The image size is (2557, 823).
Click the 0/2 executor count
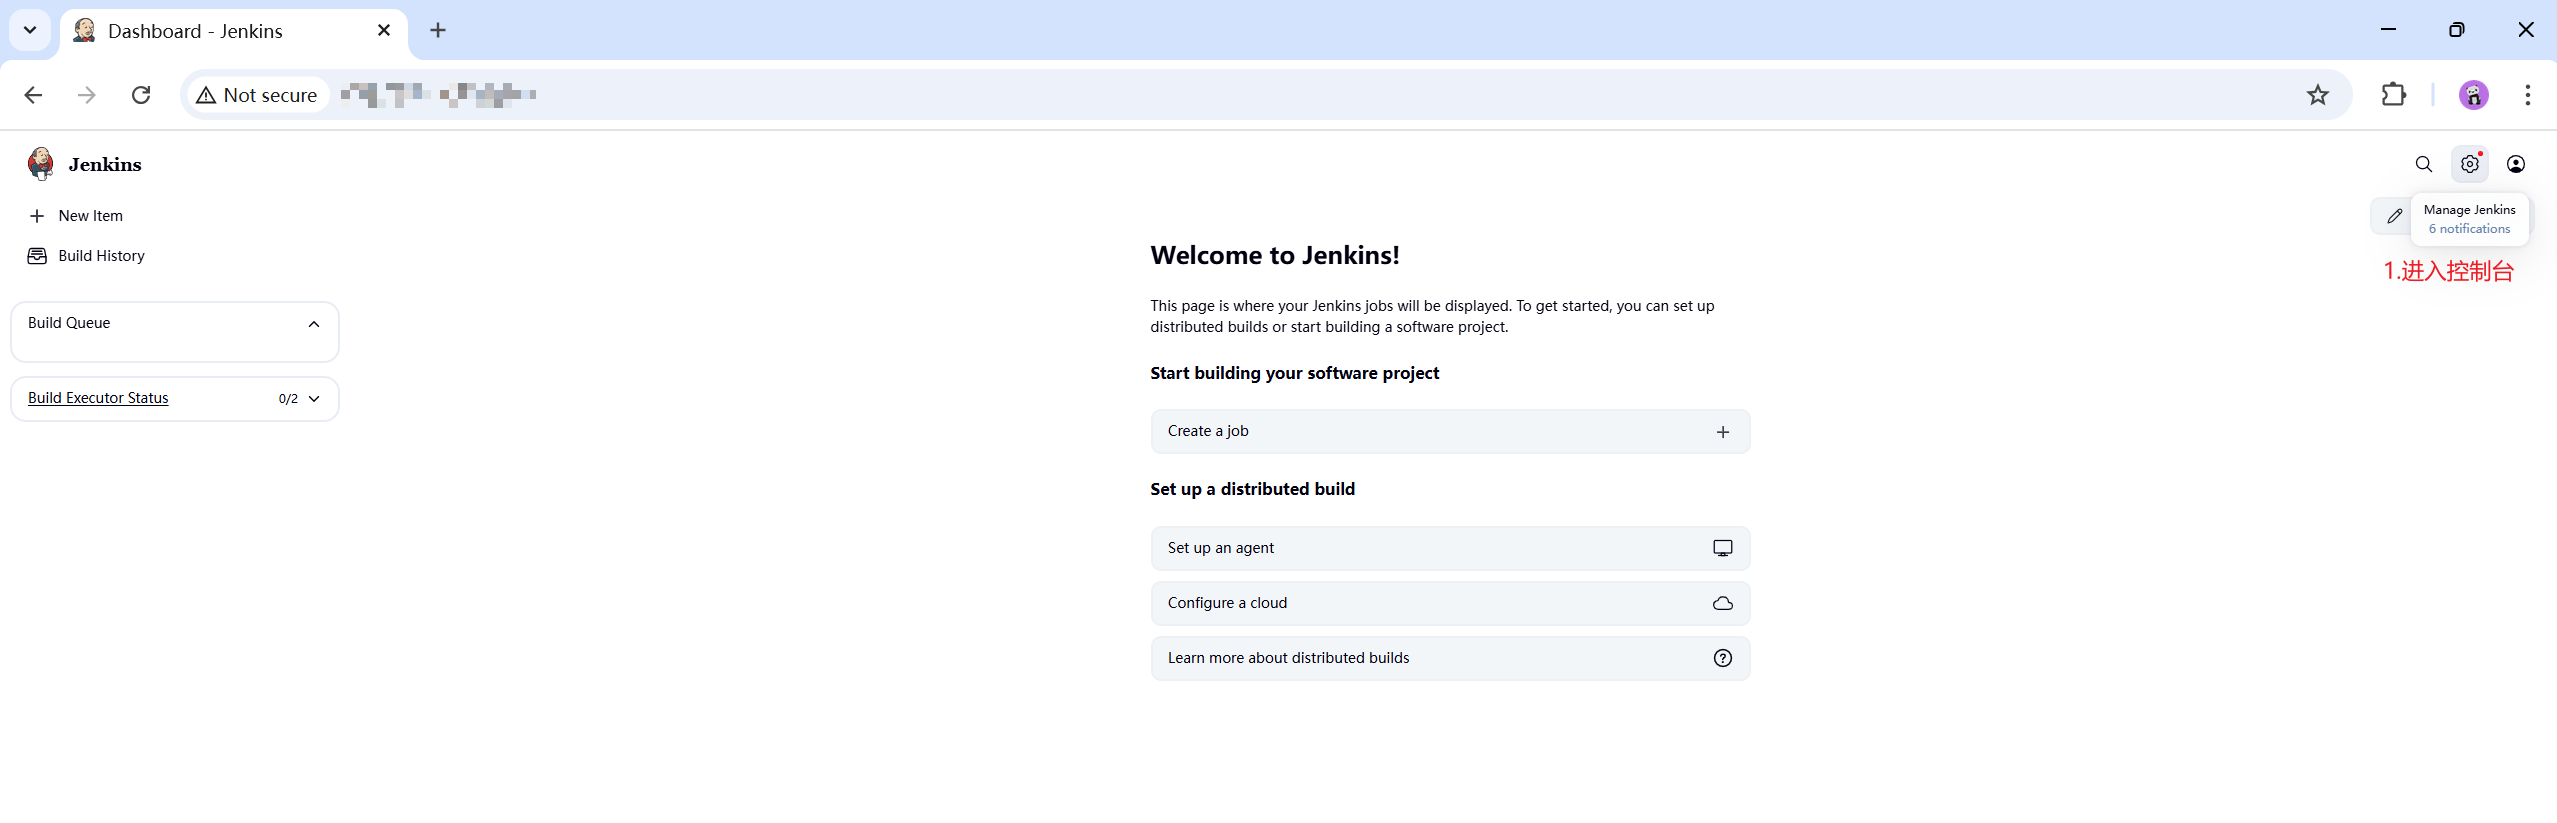(288, 399)
